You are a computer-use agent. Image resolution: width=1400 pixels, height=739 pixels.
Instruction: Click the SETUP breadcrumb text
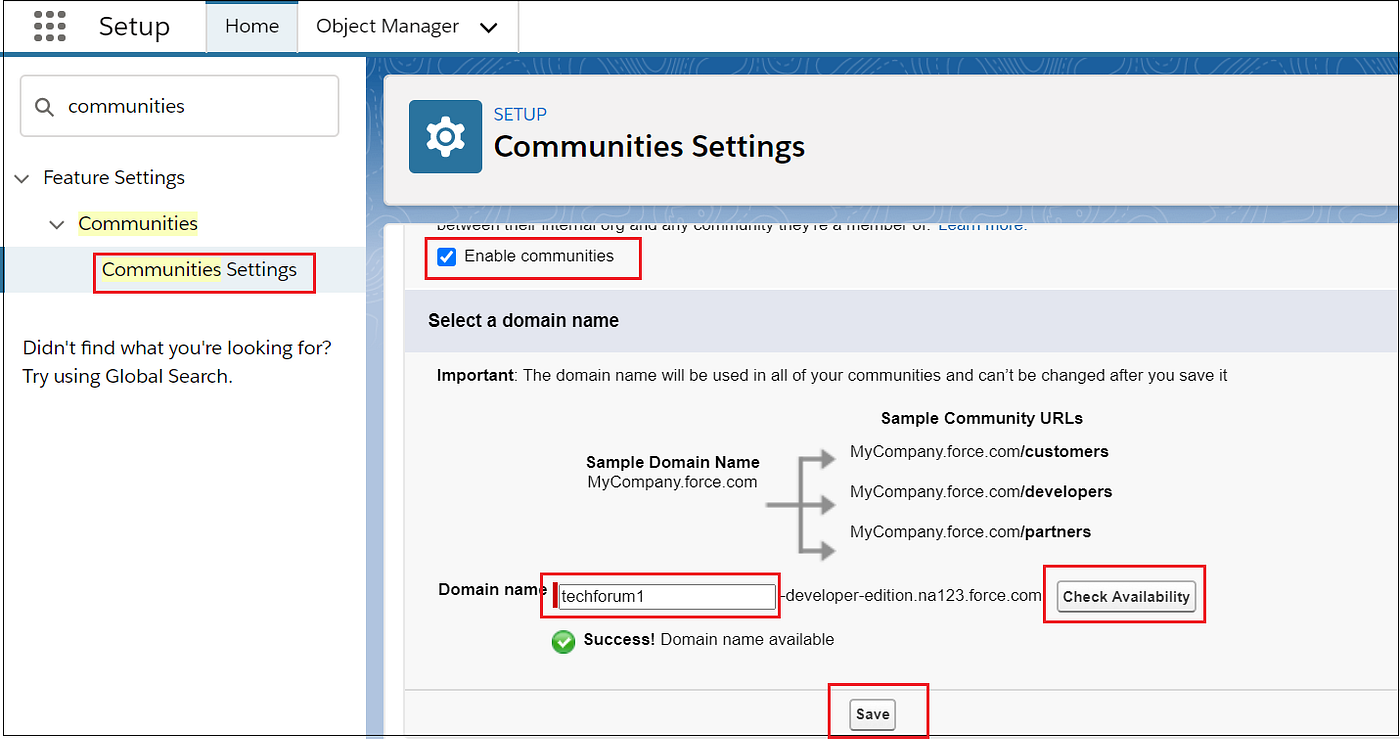coord(520,114)
